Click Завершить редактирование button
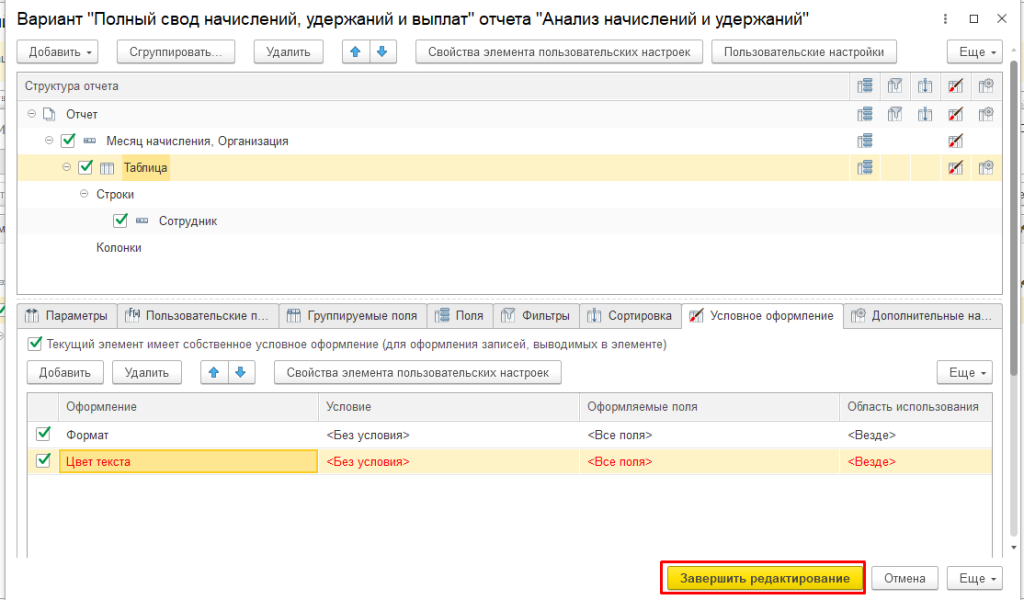The height and width of the screenshot is (600, 1024). pyautogui.click(x=764, y=579)
